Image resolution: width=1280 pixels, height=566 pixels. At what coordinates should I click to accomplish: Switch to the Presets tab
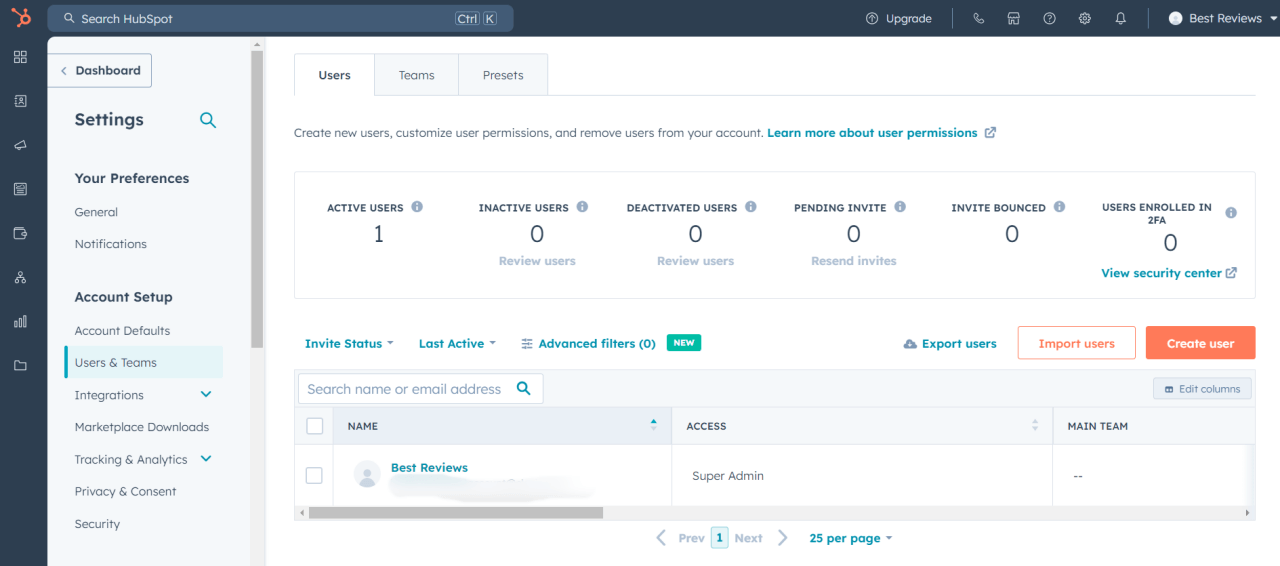503,75
